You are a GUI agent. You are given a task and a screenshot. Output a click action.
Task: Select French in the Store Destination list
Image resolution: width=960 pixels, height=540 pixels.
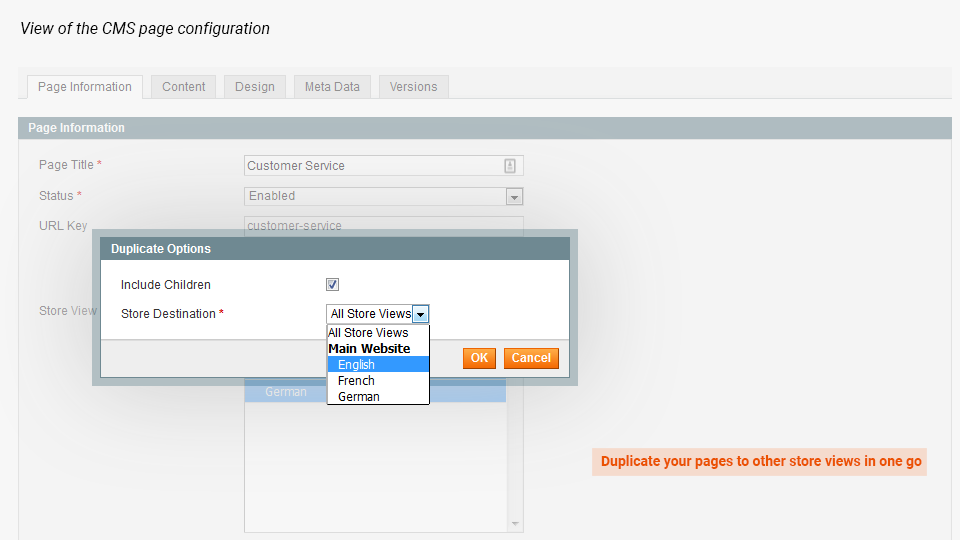(356, 381)
